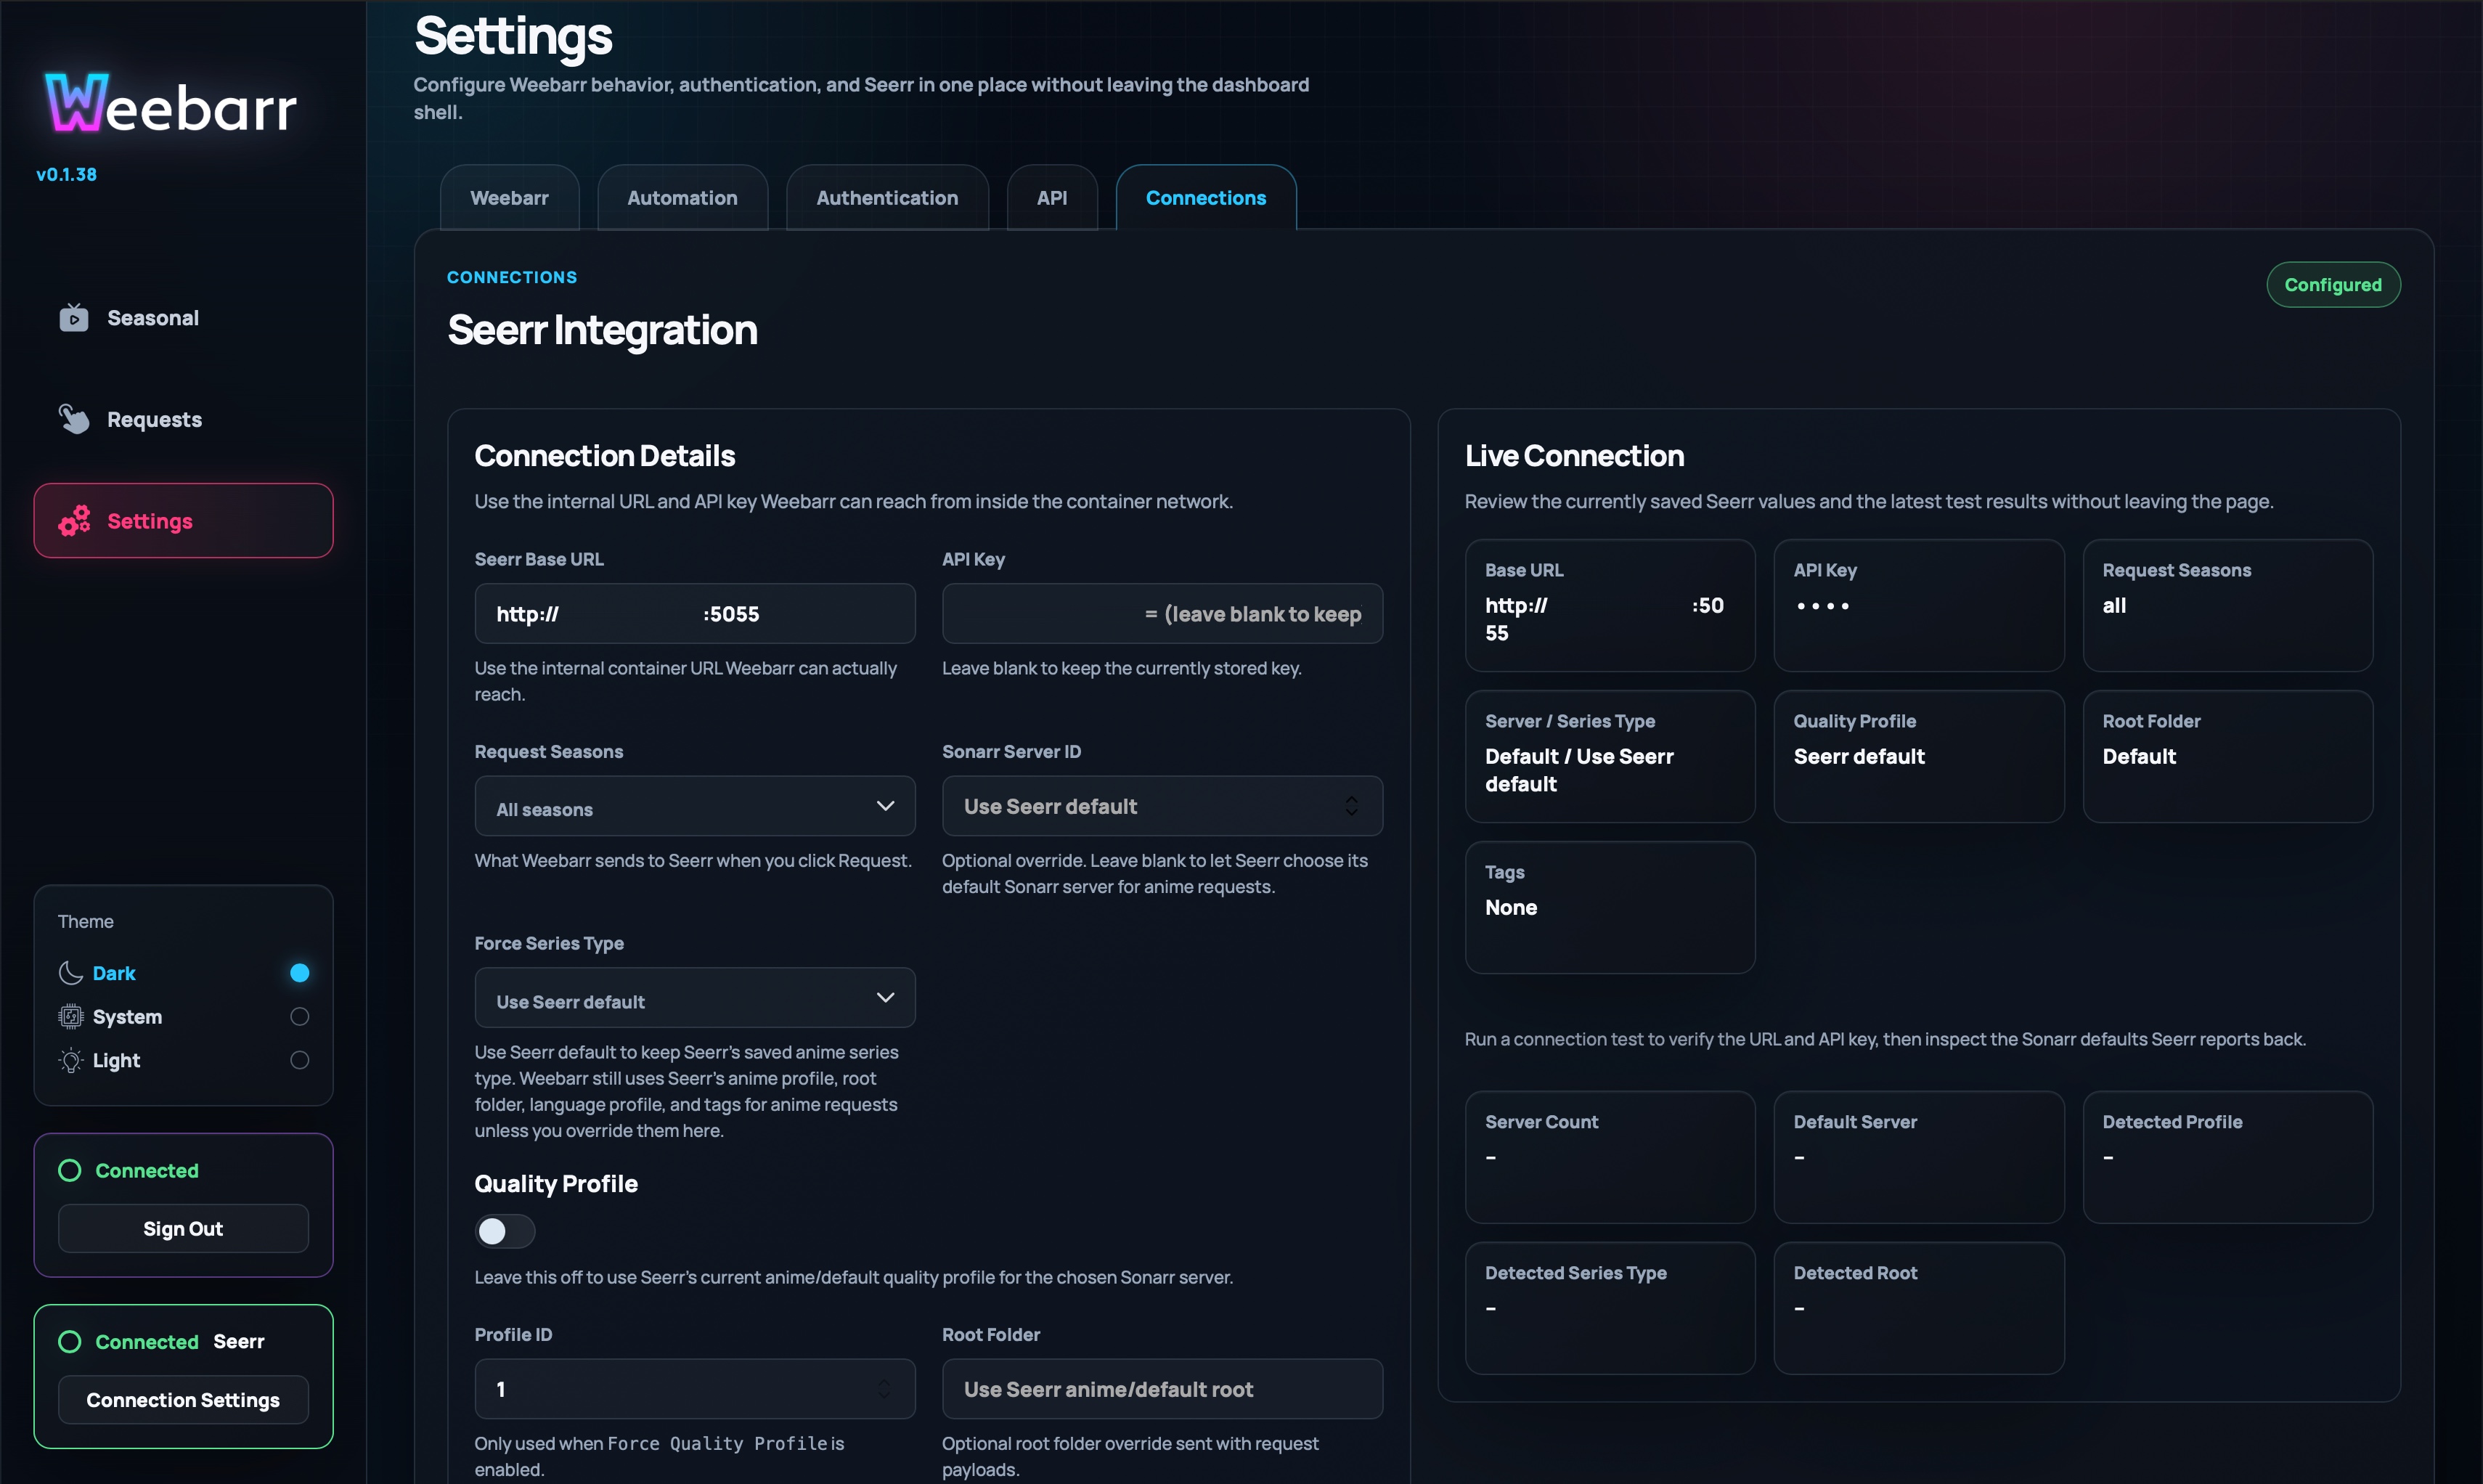Screen dimensions: 2483x1484
Task: Click the Request Seasons 'all' card
Action: point(2228,606)
